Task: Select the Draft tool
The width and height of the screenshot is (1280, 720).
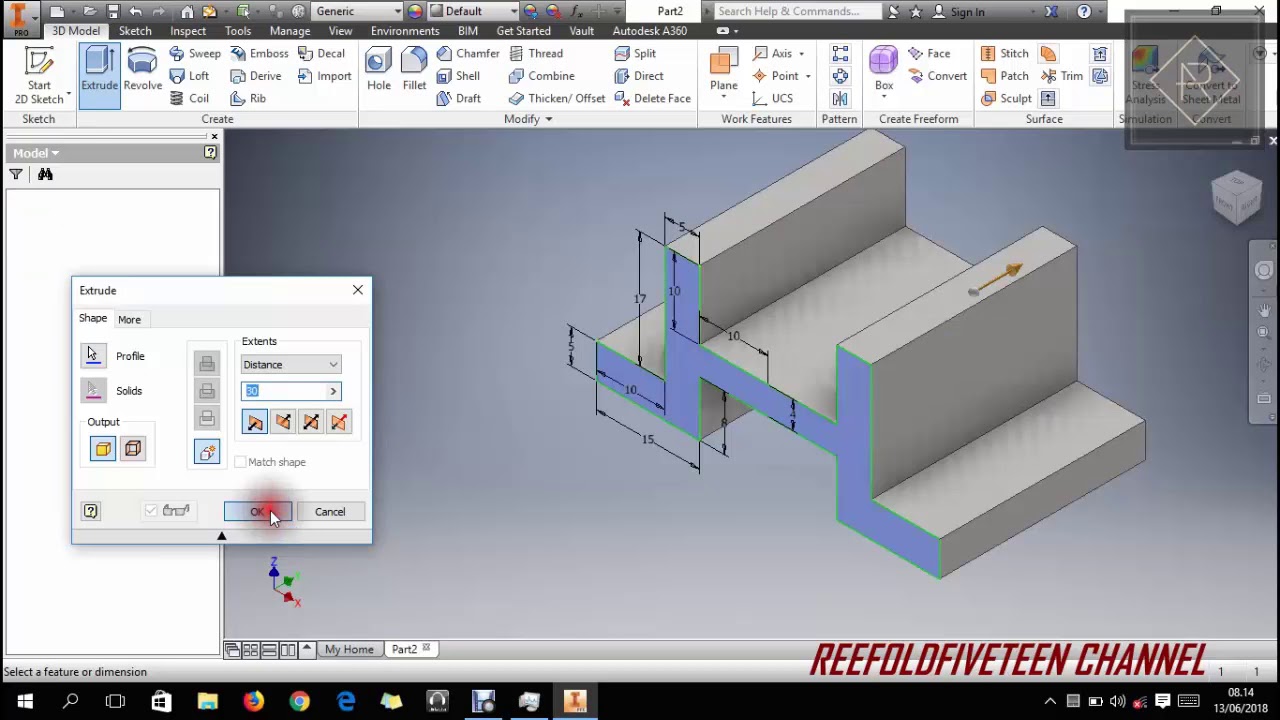Action: click(x=458, y=98)
